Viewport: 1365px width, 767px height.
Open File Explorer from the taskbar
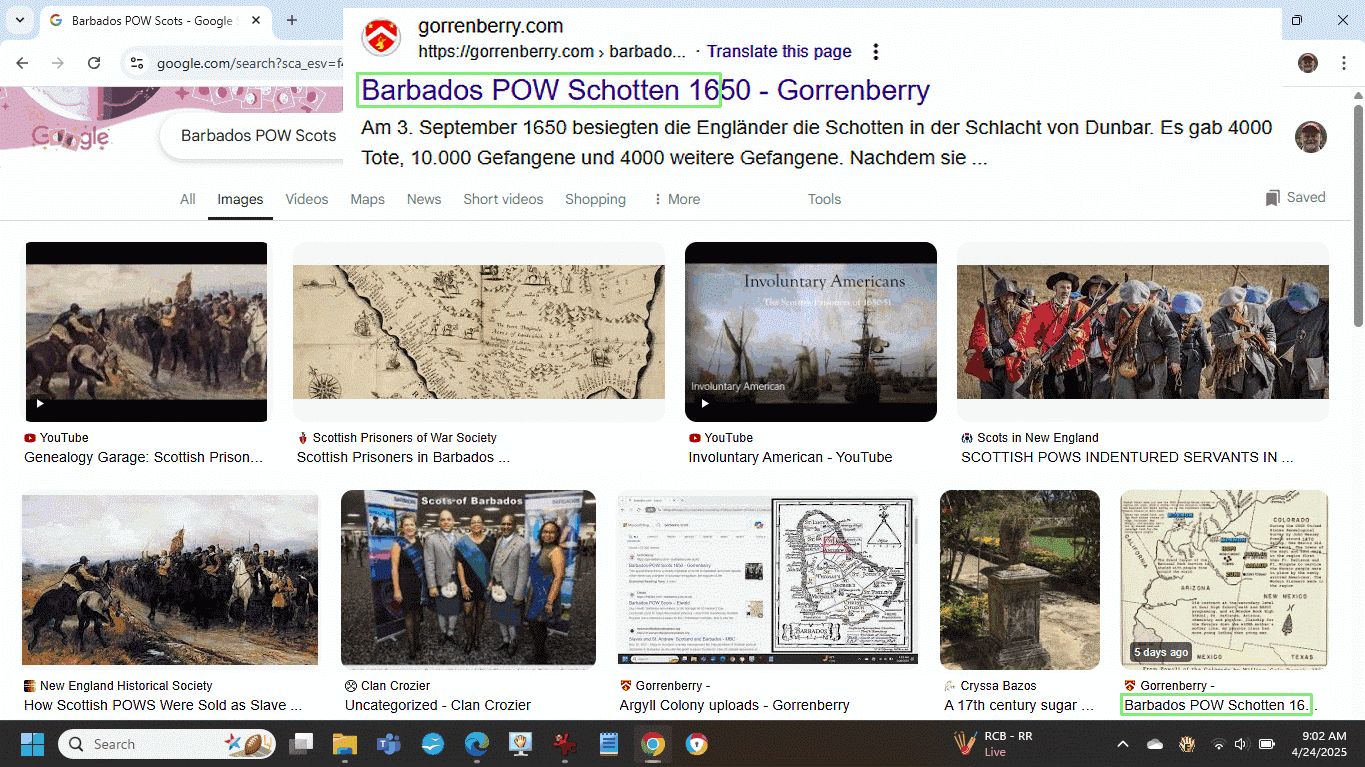345,744
